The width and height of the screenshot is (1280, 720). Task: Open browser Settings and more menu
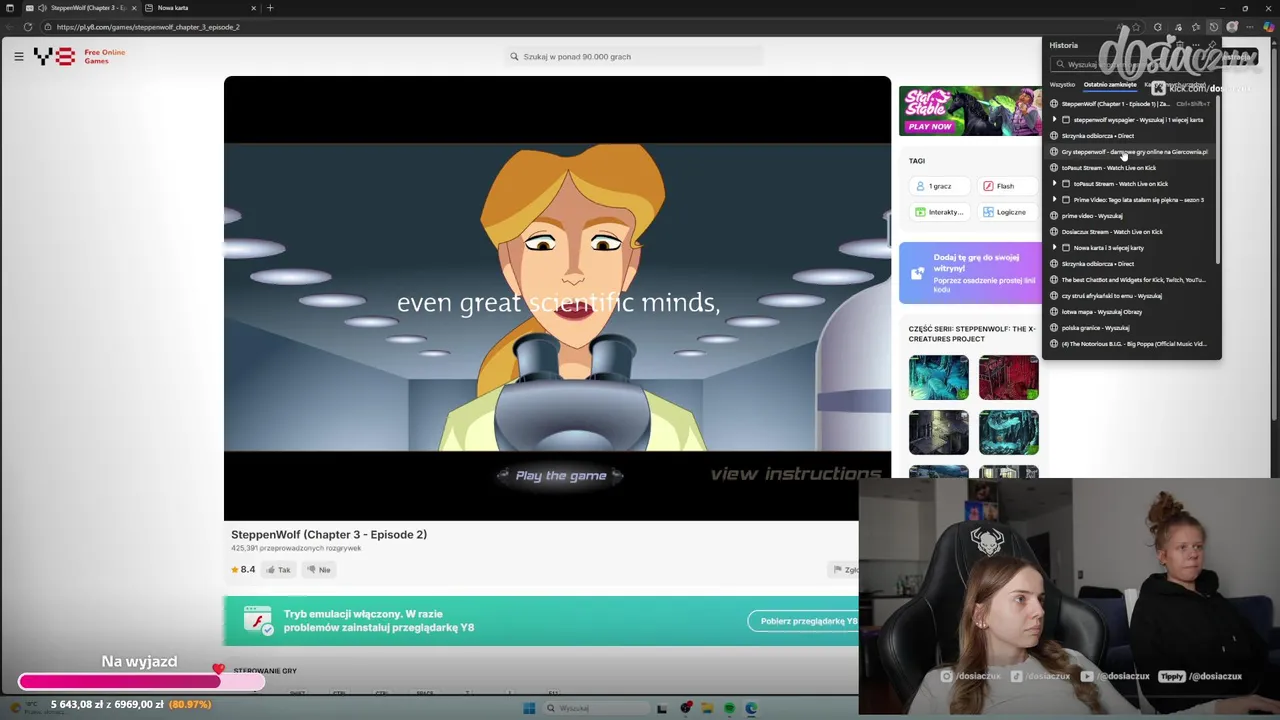[1250, 27]
